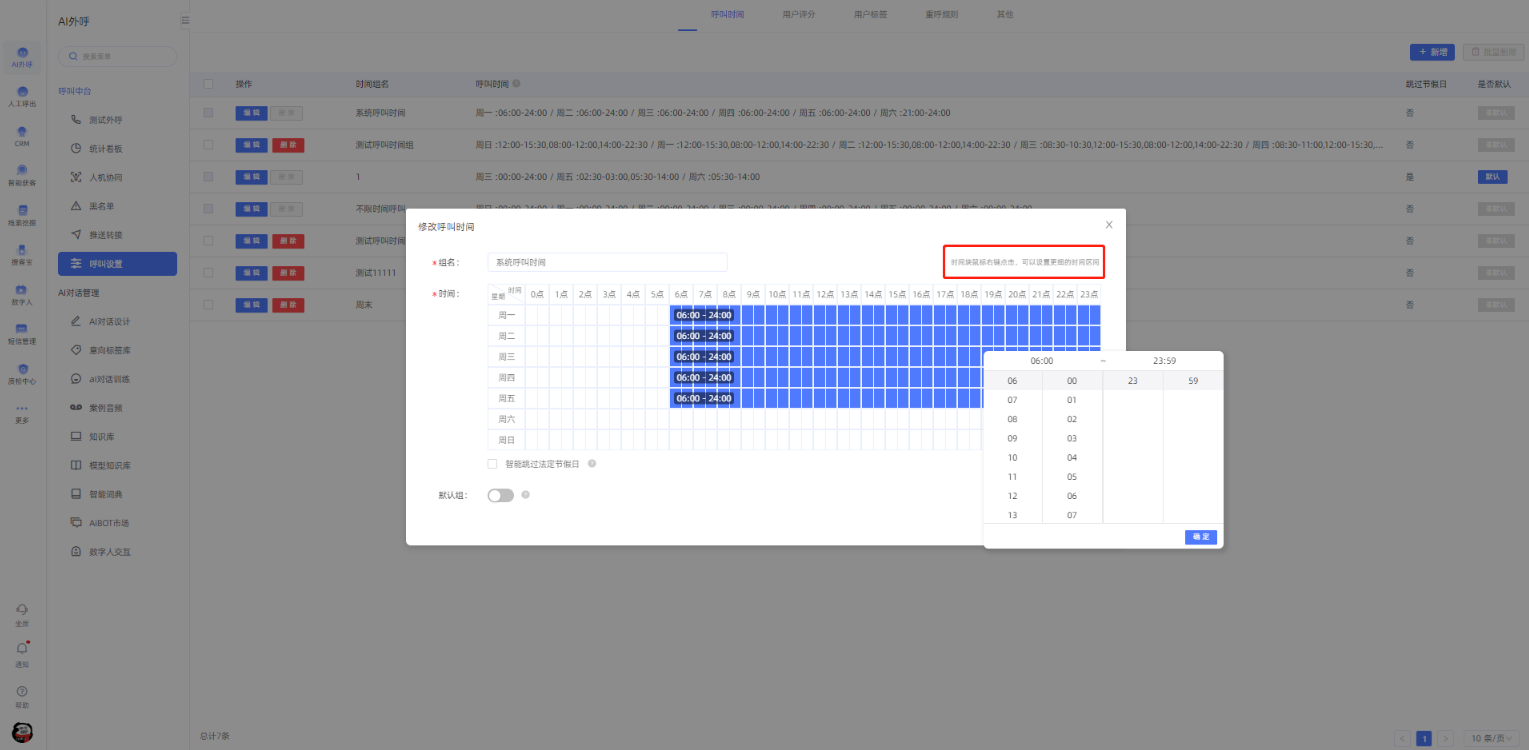Viewport: 1529px width, 750px height.
Task: Click the help icon beside 智能跳过法定节假日
Action: [592, 464]
